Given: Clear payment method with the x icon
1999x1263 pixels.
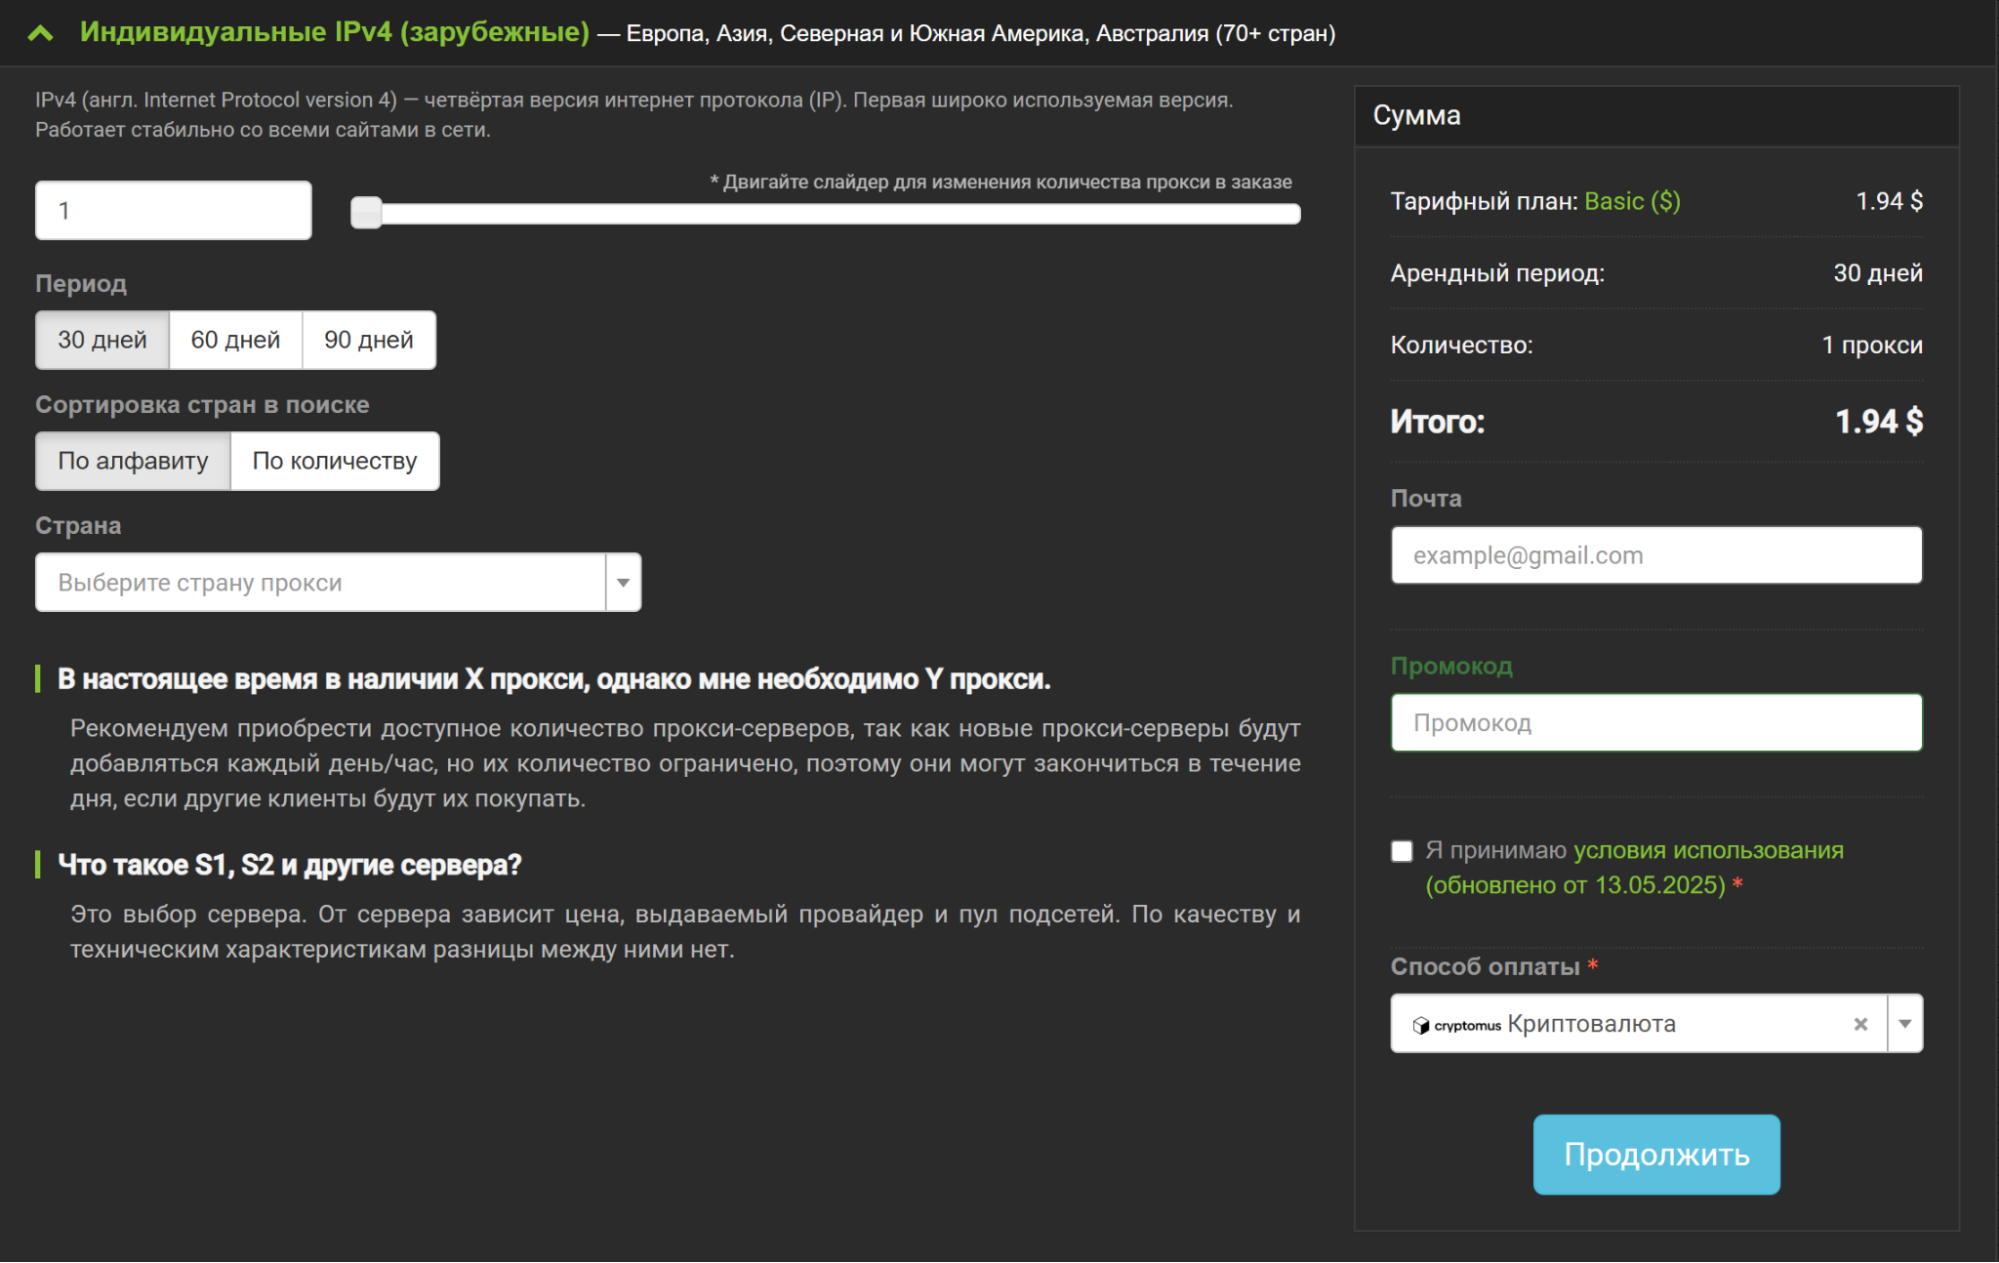Looking at the screenshot, I should (1860, 1024).
